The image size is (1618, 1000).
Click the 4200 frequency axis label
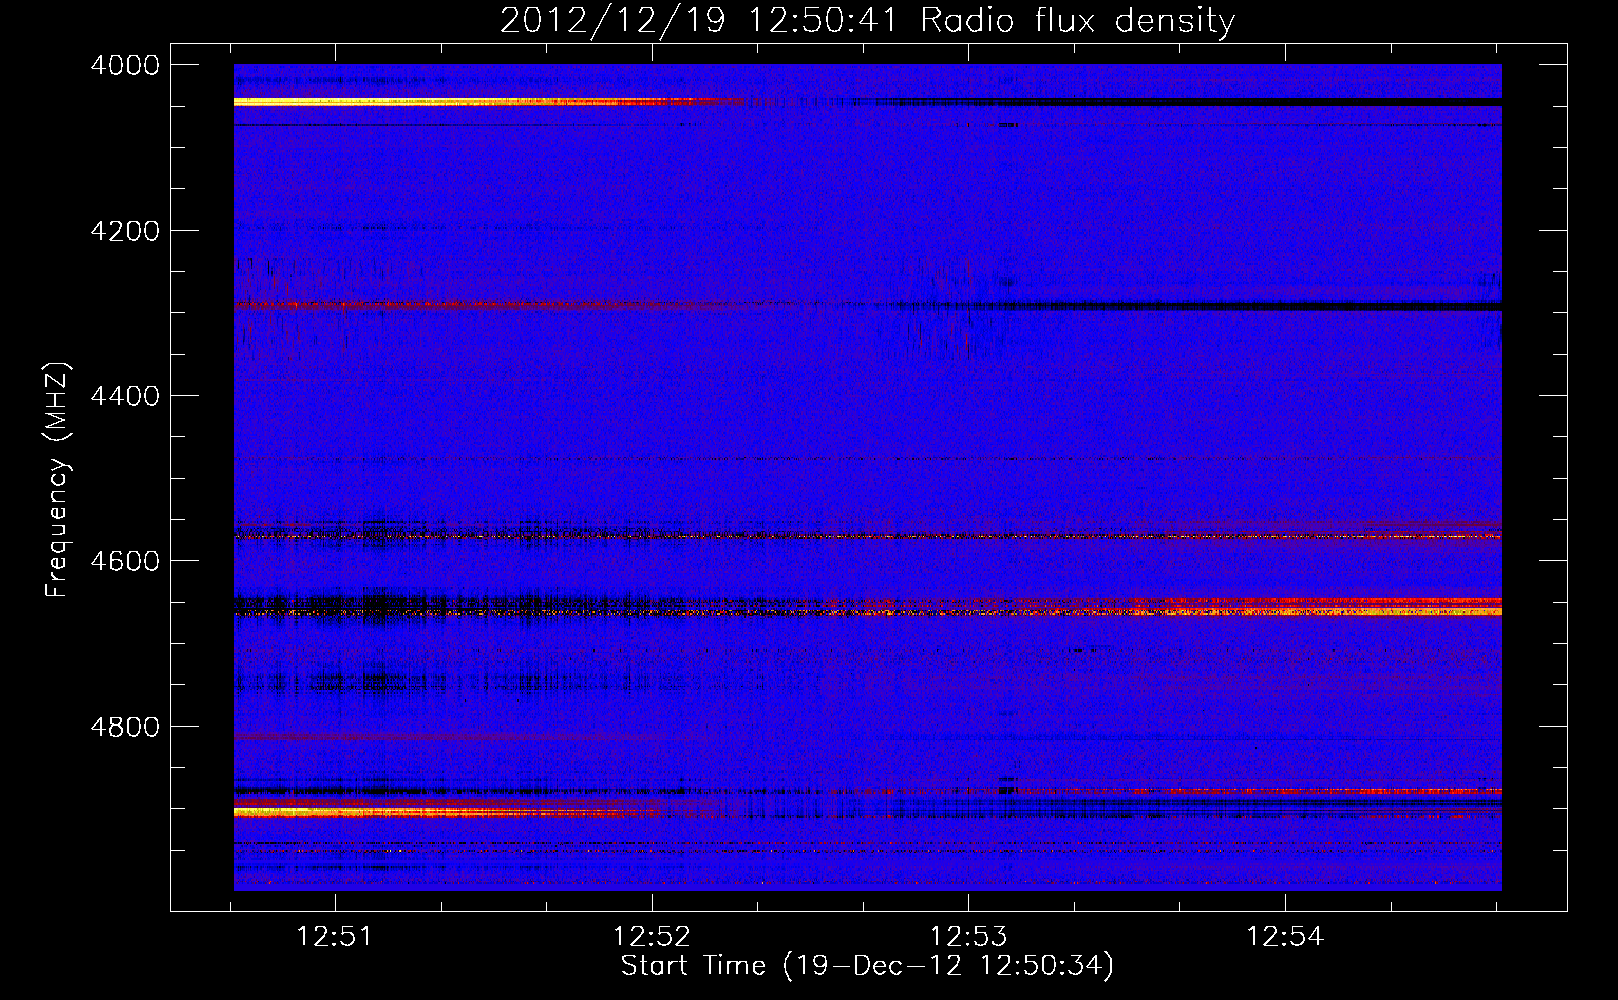coord(125,231)
